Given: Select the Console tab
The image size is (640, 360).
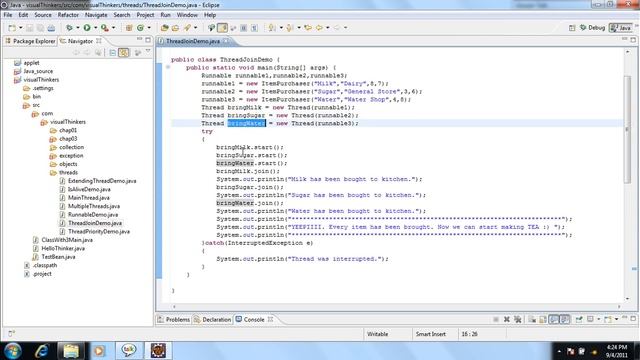Looking at the screenshot, I should click(x=254, y=320).
